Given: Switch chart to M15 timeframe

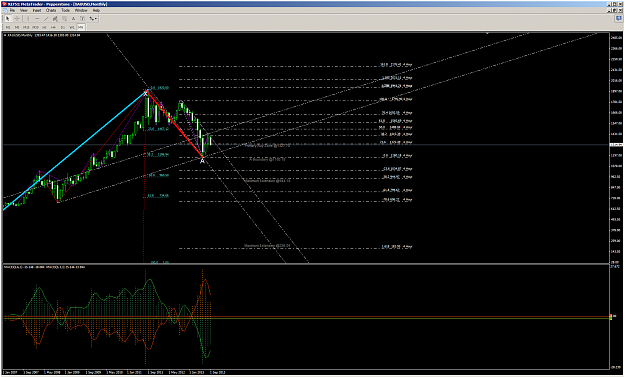Looking at the screenshot, I should point(26,27).
